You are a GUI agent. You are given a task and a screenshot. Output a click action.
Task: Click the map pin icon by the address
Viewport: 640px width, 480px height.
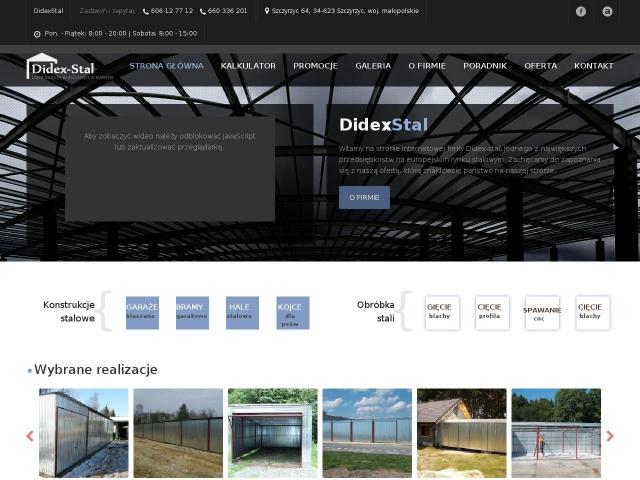click(x=267, y=11)
